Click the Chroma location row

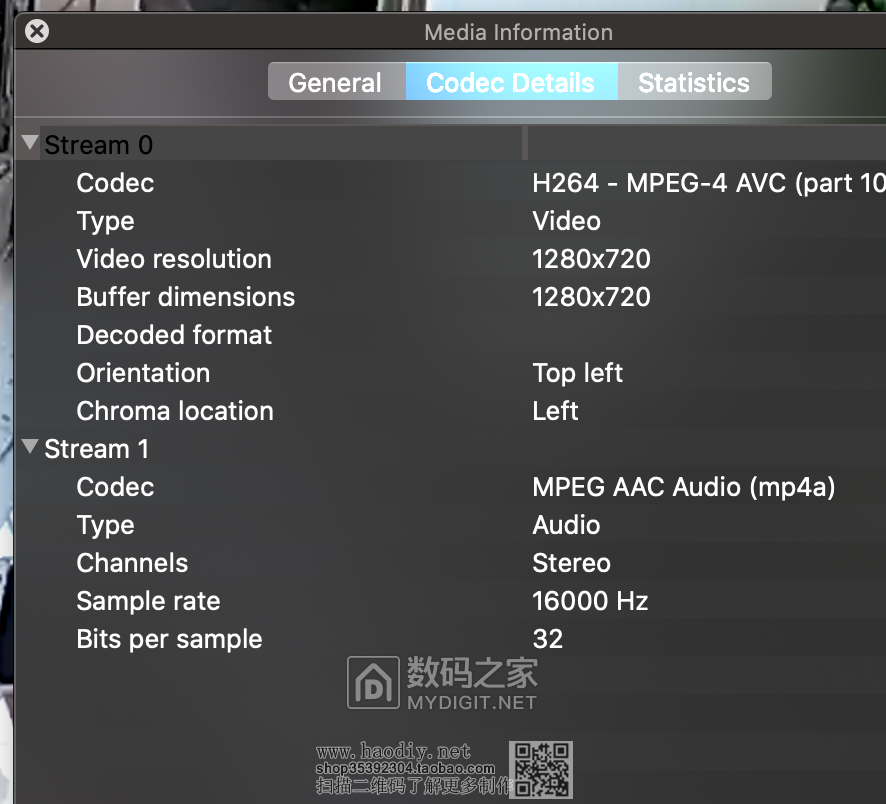[175, 411]
